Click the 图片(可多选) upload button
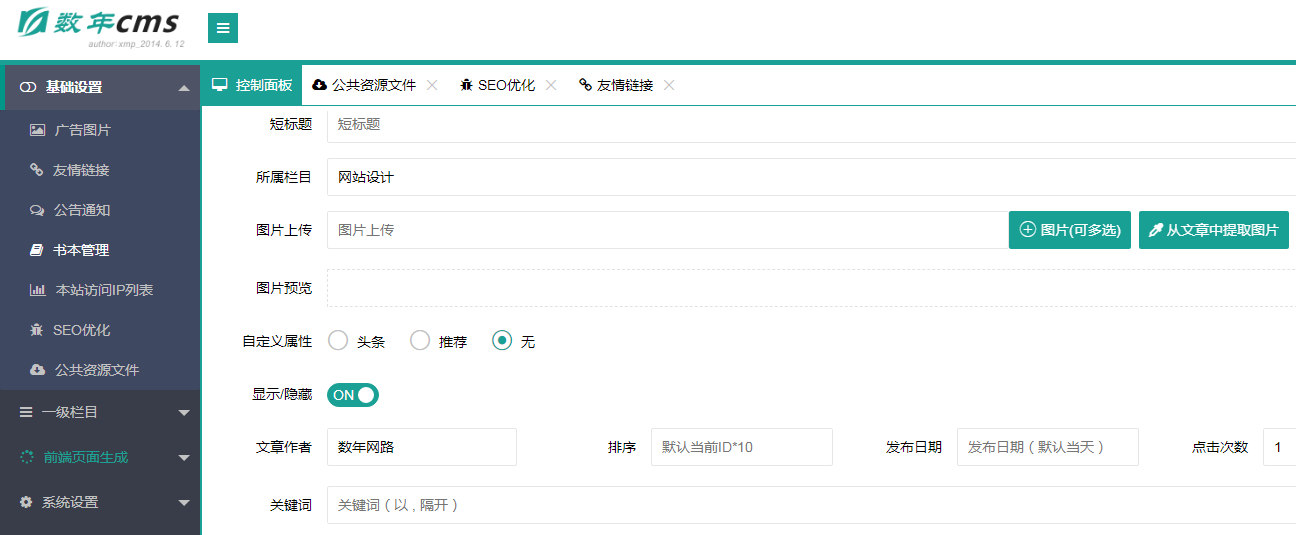 (x=1069, y=230)
